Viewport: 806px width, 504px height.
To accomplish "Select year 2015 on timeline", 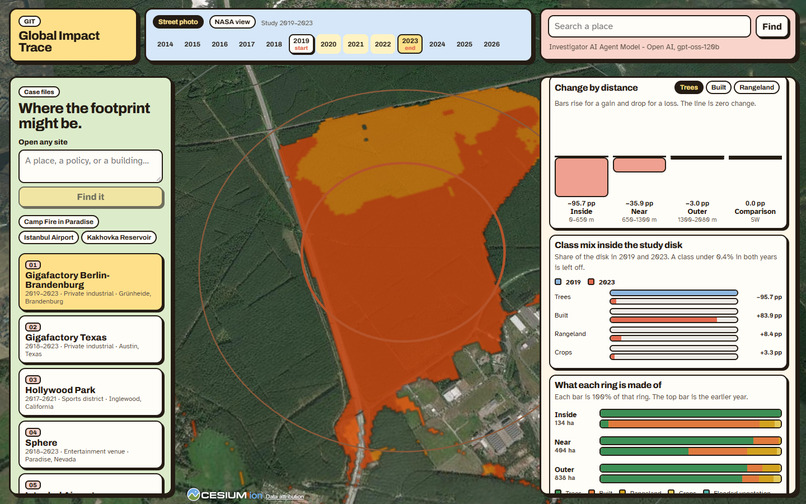I will (x=192, y=44).
